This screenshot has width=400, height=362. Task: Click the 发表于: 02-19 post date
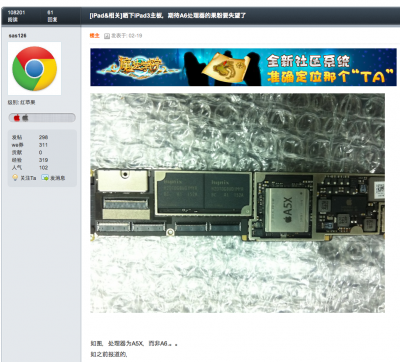pyautogui.click(x=126, y=35)
